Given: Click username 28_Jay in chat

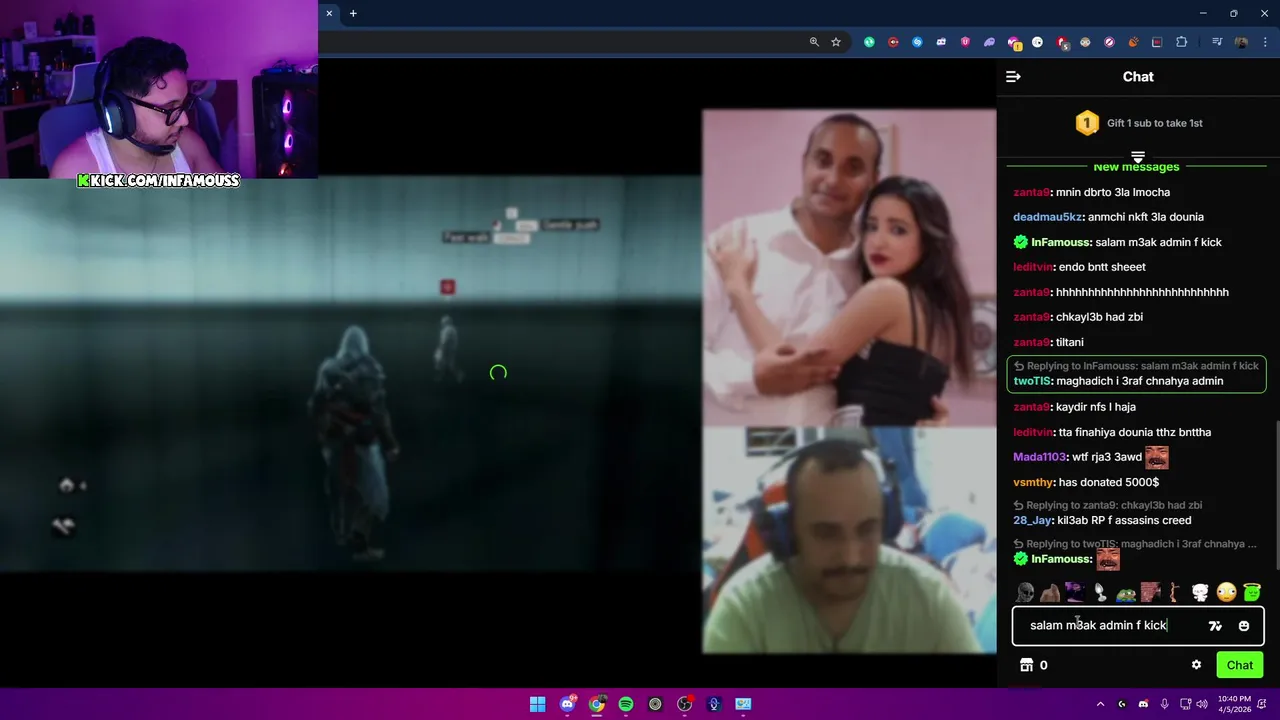Looking at the screenshot, I should pos(1031,520).
